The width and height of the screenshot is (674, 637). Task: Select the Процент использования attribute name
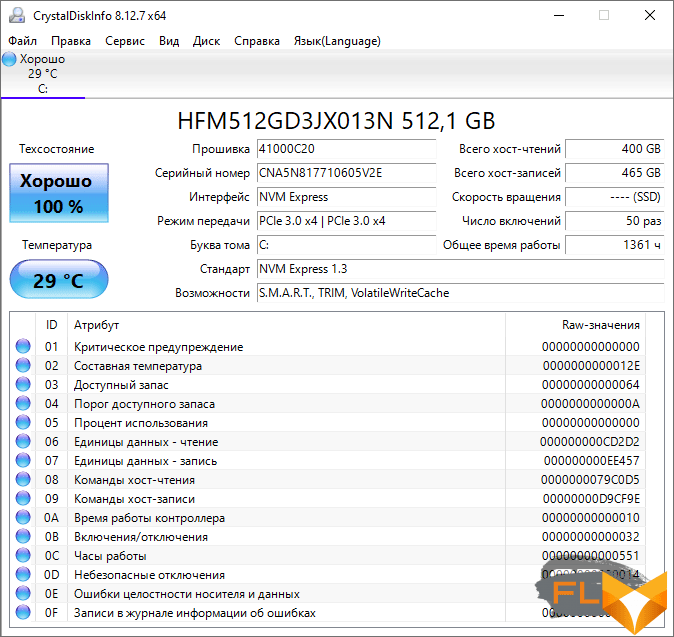coord(141,423)
